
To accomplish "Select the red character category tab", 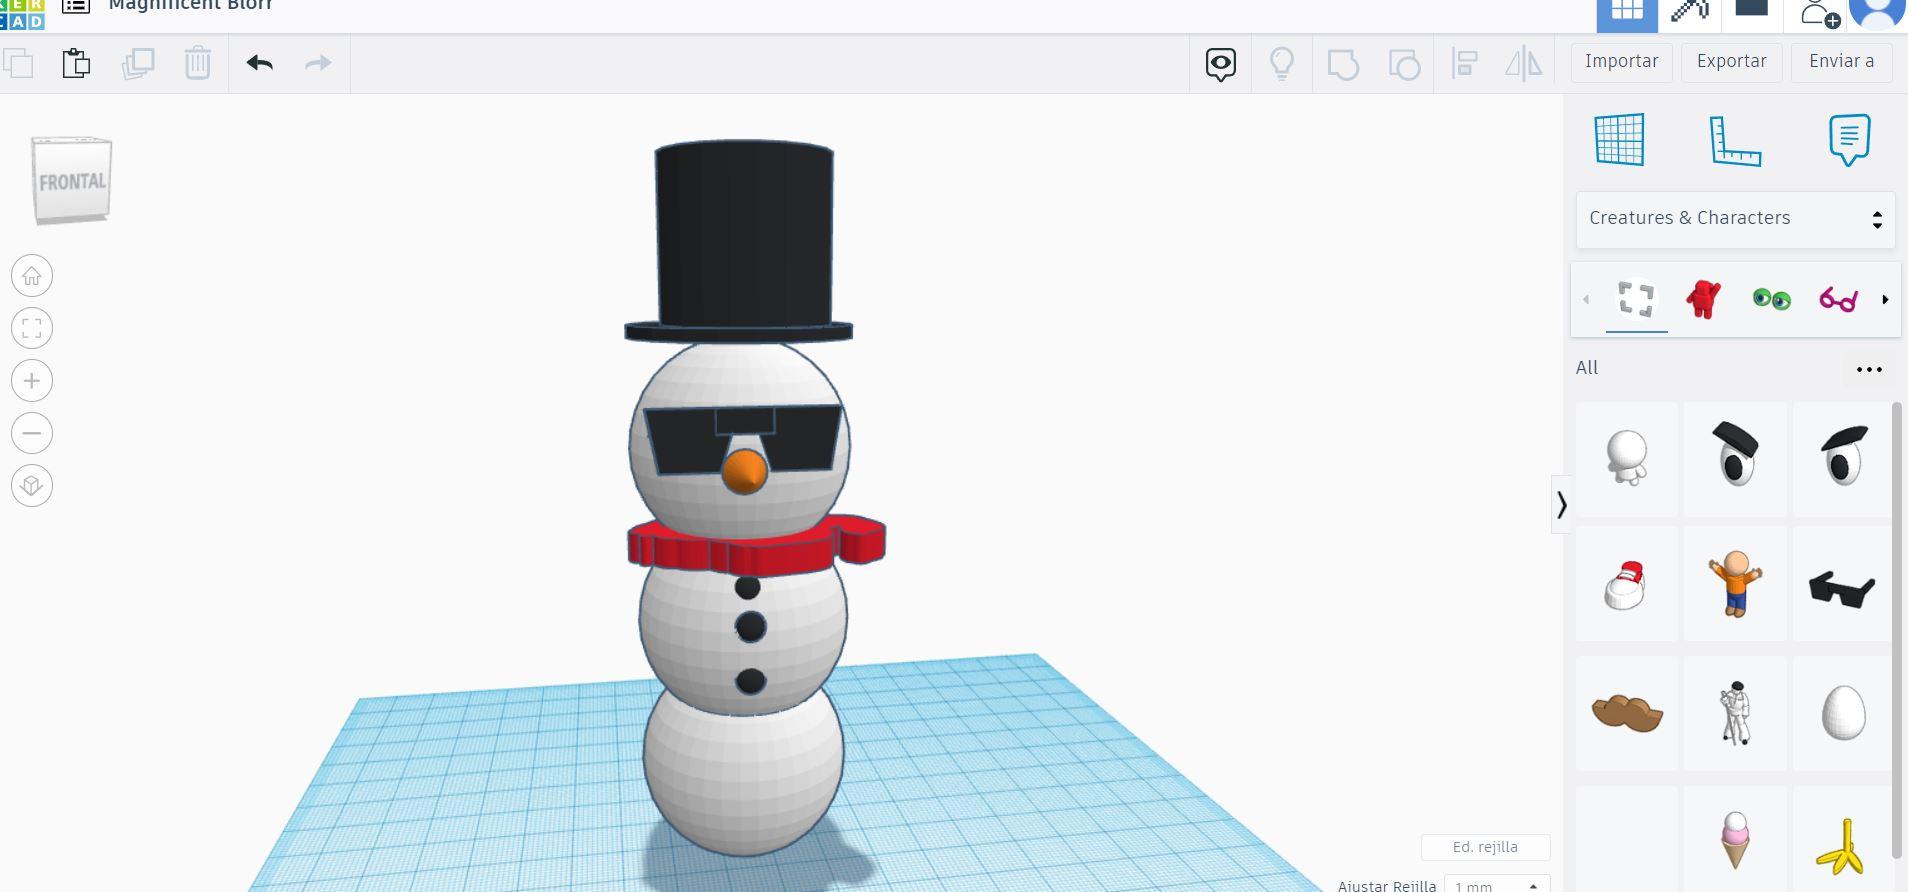I will (1703, 299).
